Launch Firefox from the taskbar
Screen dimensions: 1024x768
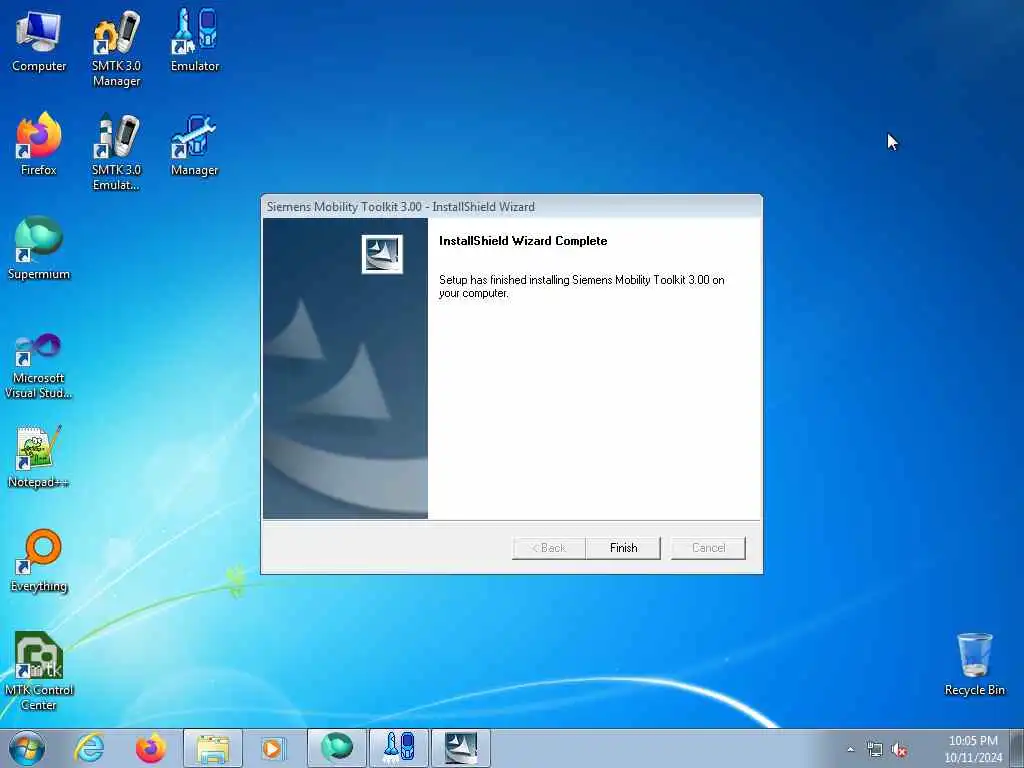pos(151,748)
